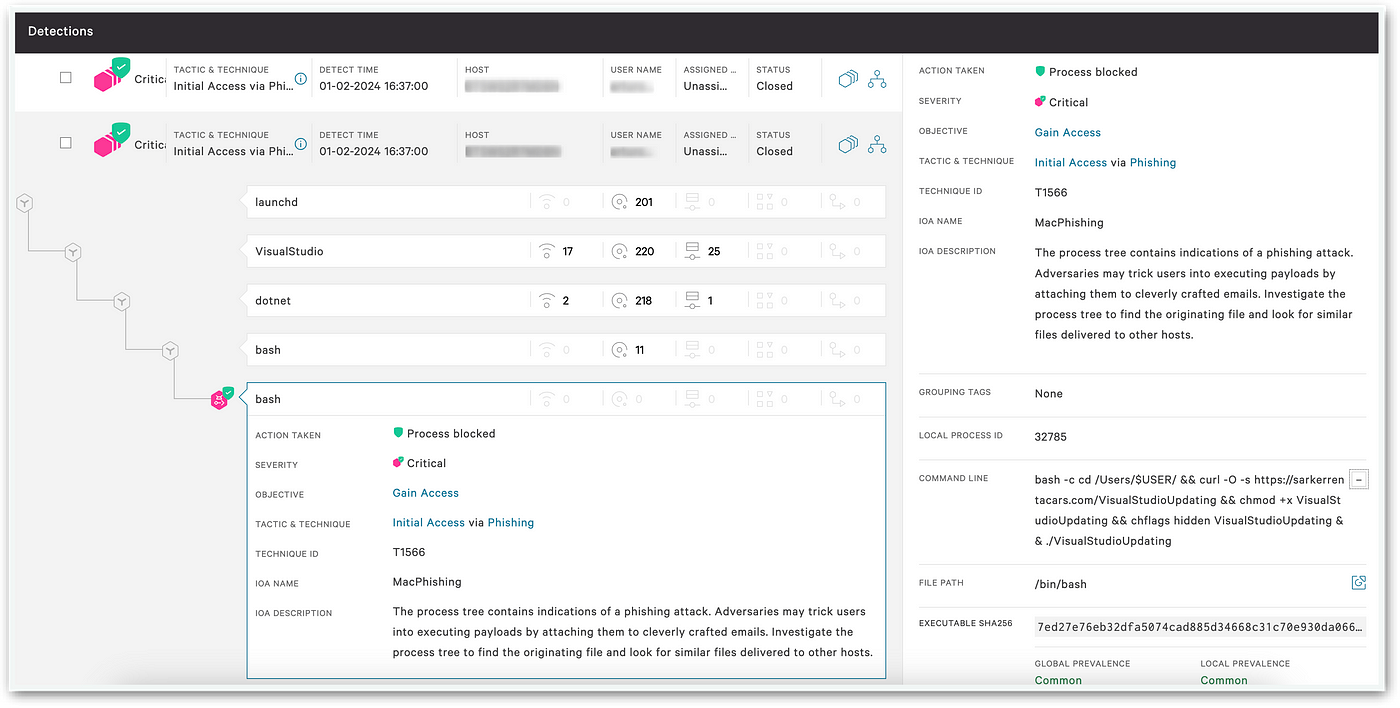Select the pink malicious bash node in the tree
The width and height of the screenshot is (1400, 708).
coord(221,399)
